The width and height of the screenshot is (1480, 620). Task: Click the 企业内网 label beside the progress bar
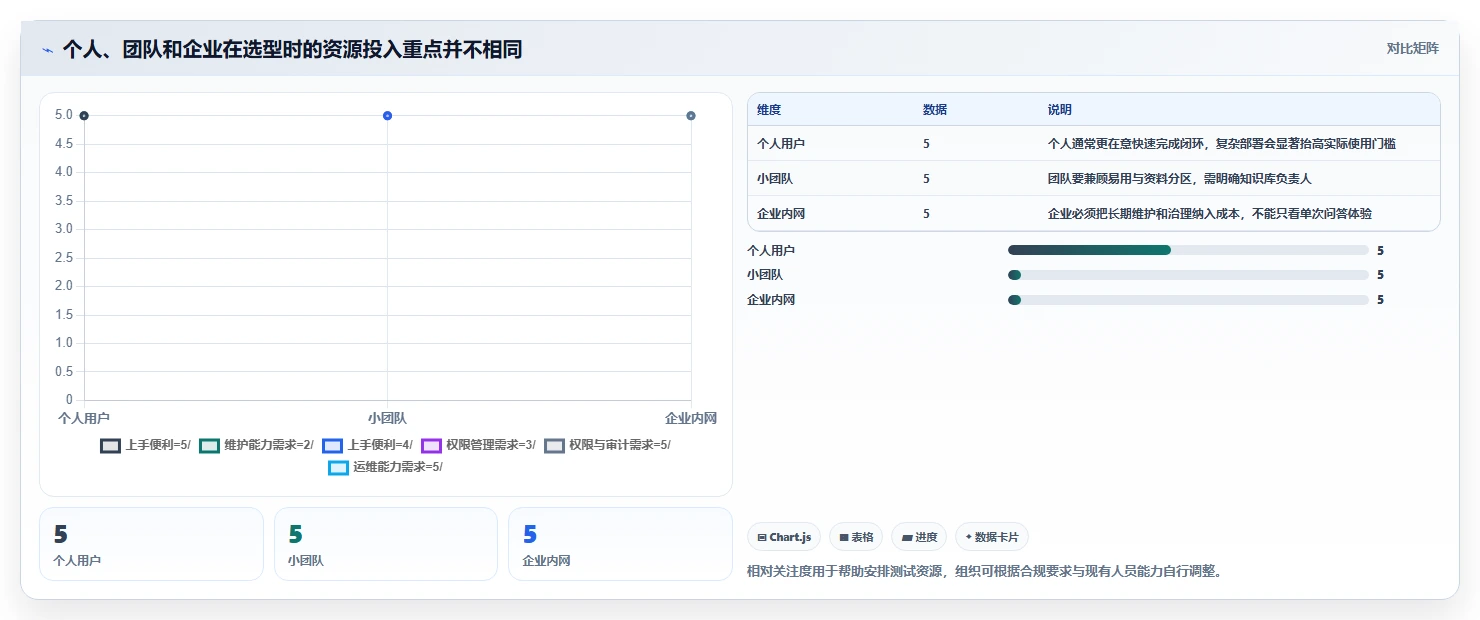(x=771, y=300)
